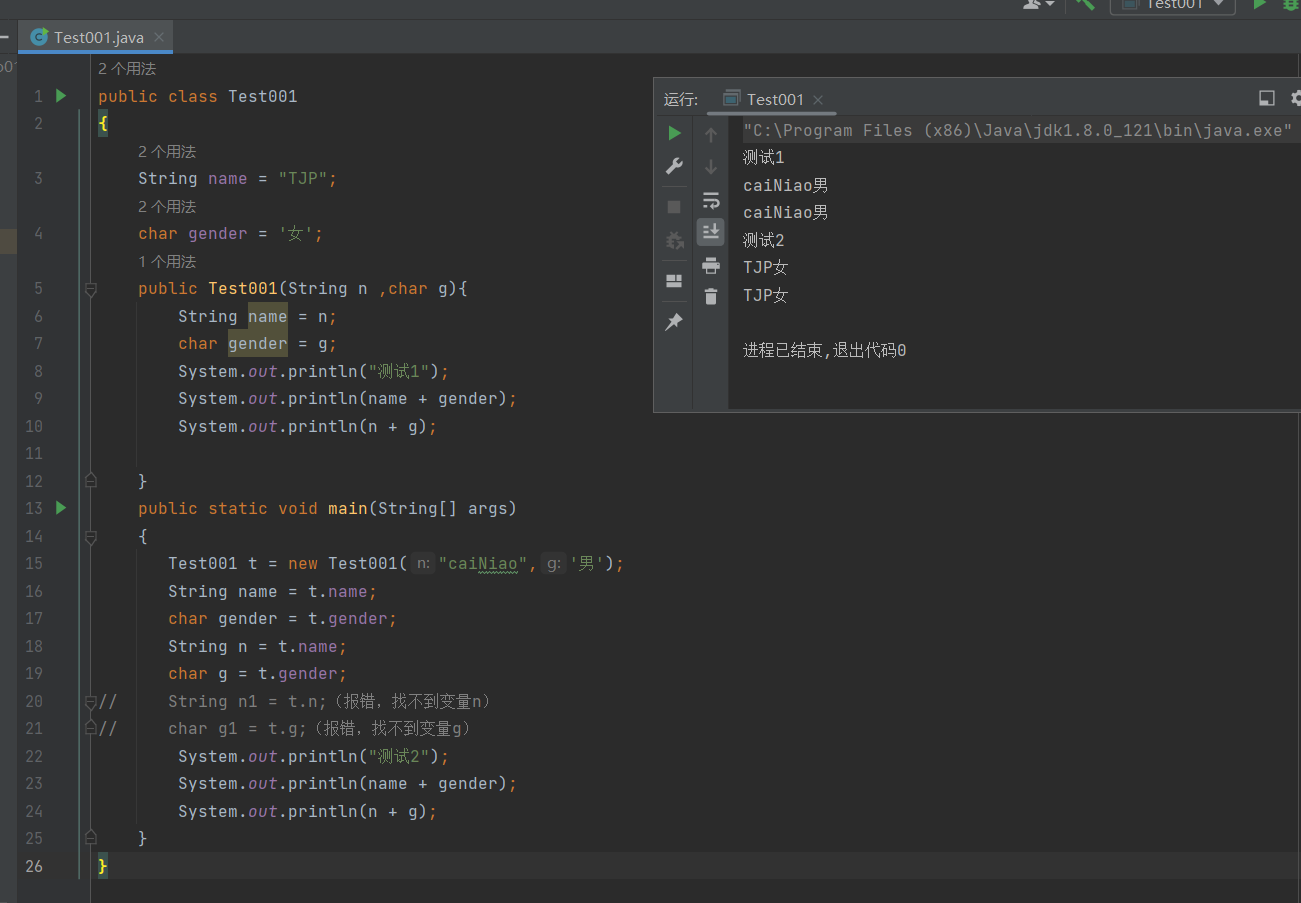The width and height of the screenshot is (1301, 903).
Task: Toggle soft-wrap in Run console
Action: point(711,199)
